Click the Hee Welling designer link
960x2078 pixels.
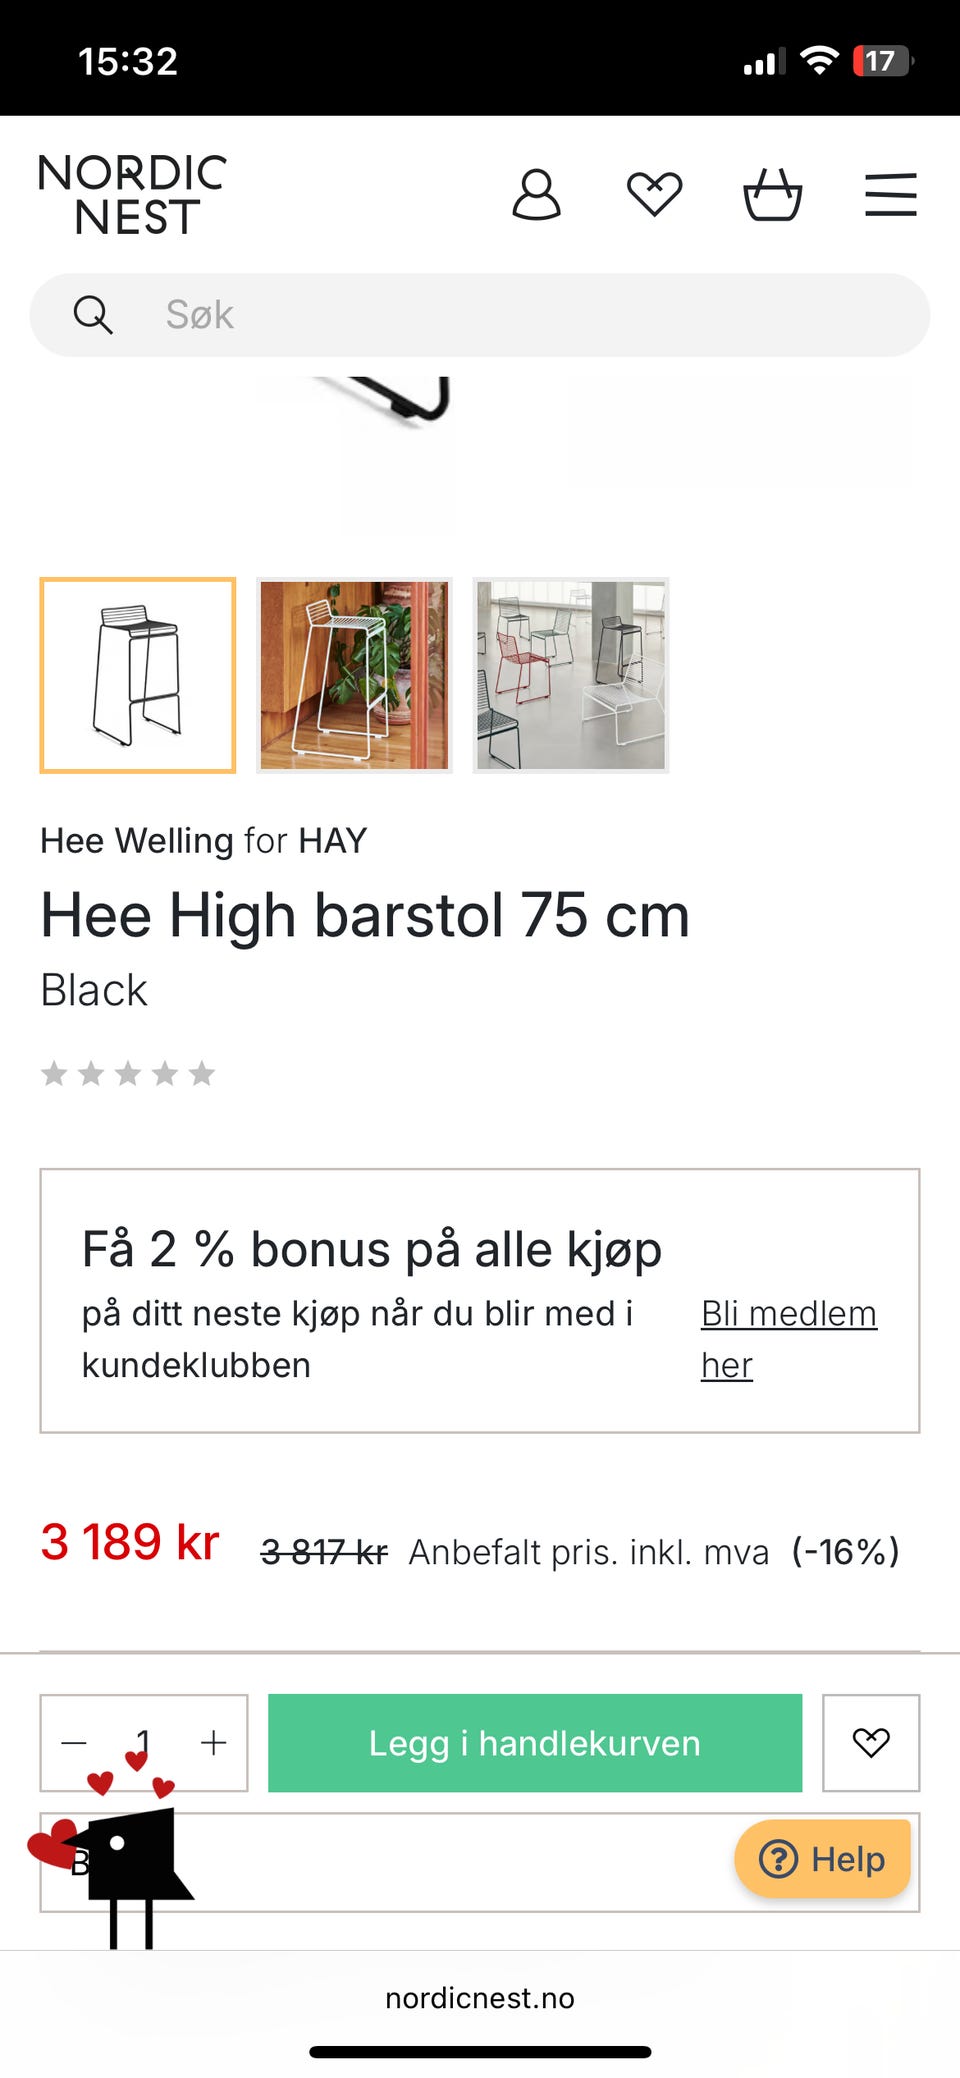tap(137, 841)
